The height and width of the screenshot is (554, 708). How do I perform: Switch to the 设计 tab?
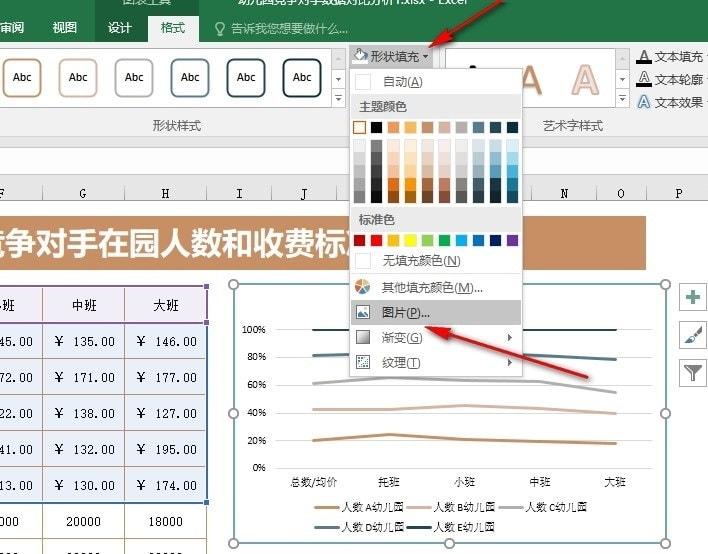coord(119,28)
